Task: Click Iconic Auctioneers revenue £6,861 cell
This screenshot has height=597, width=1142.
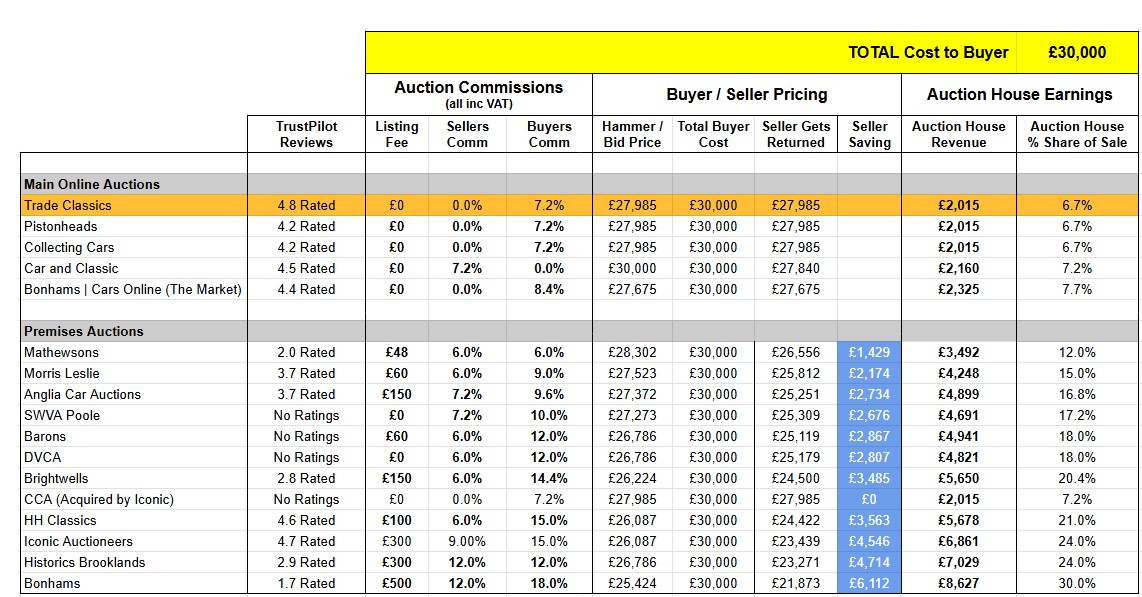Action: coord(958,542)
